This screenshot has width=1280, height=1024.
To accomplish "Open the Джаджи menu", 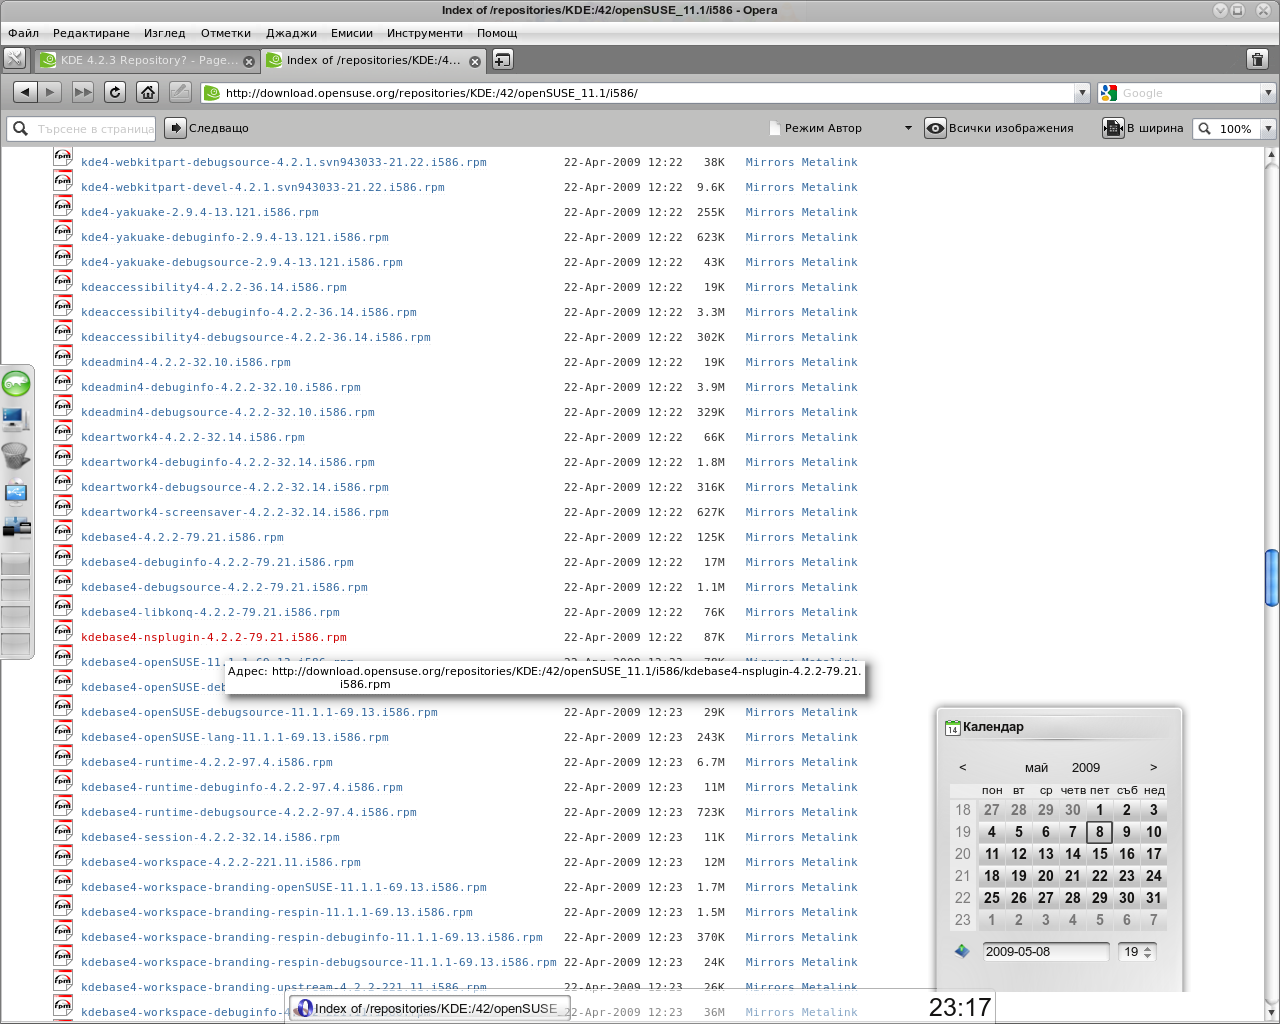I will (x=291, y=33).
